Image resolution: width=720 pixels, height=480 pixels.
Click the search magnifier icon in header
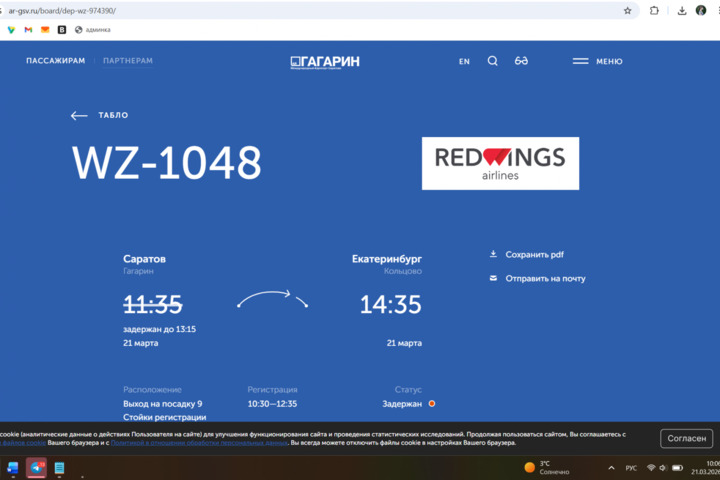[x=492, y=61]
